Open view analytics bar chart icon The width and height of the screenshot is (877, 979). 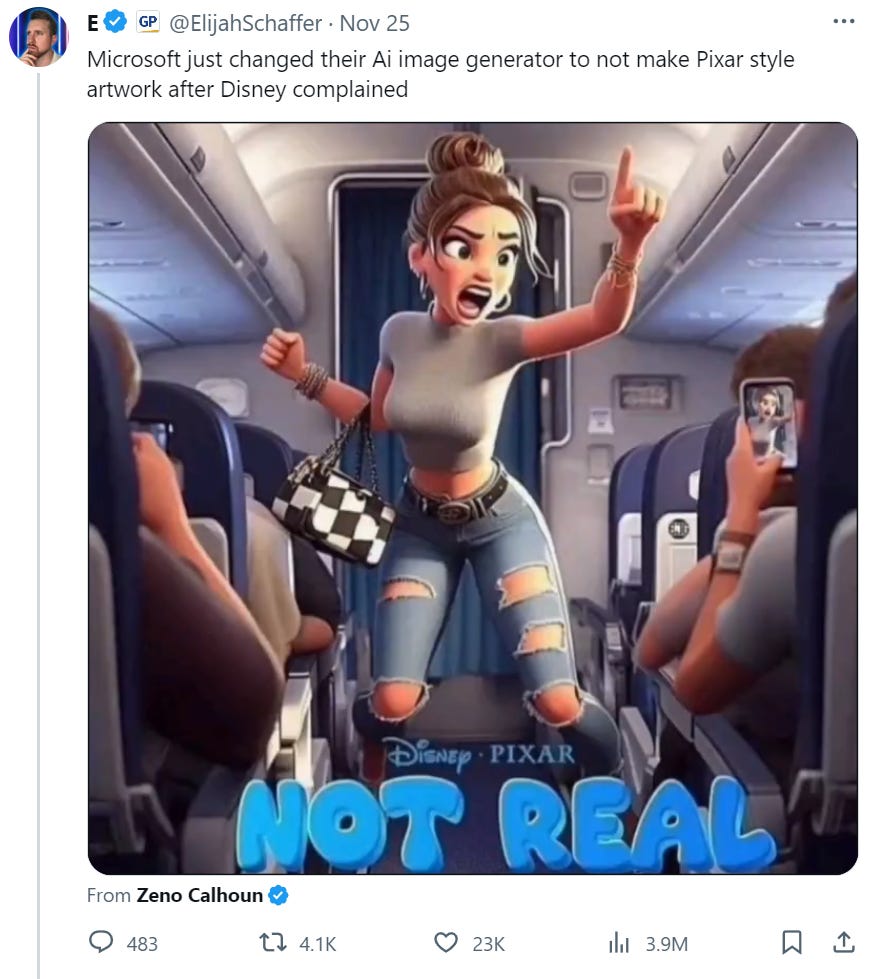point(619,943)
